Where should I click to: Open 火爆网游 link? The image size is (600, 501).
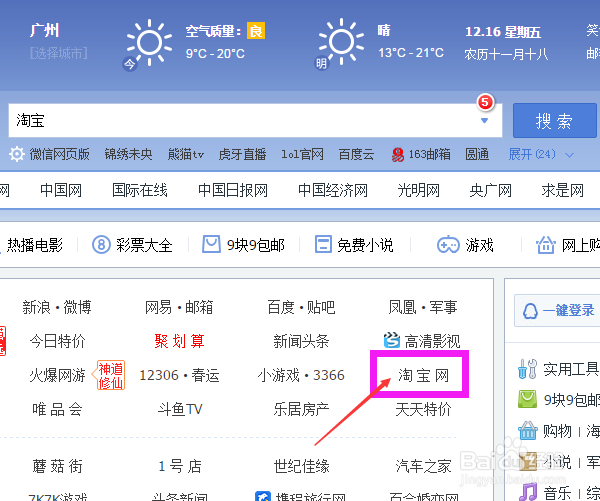(x=57, y=375)
